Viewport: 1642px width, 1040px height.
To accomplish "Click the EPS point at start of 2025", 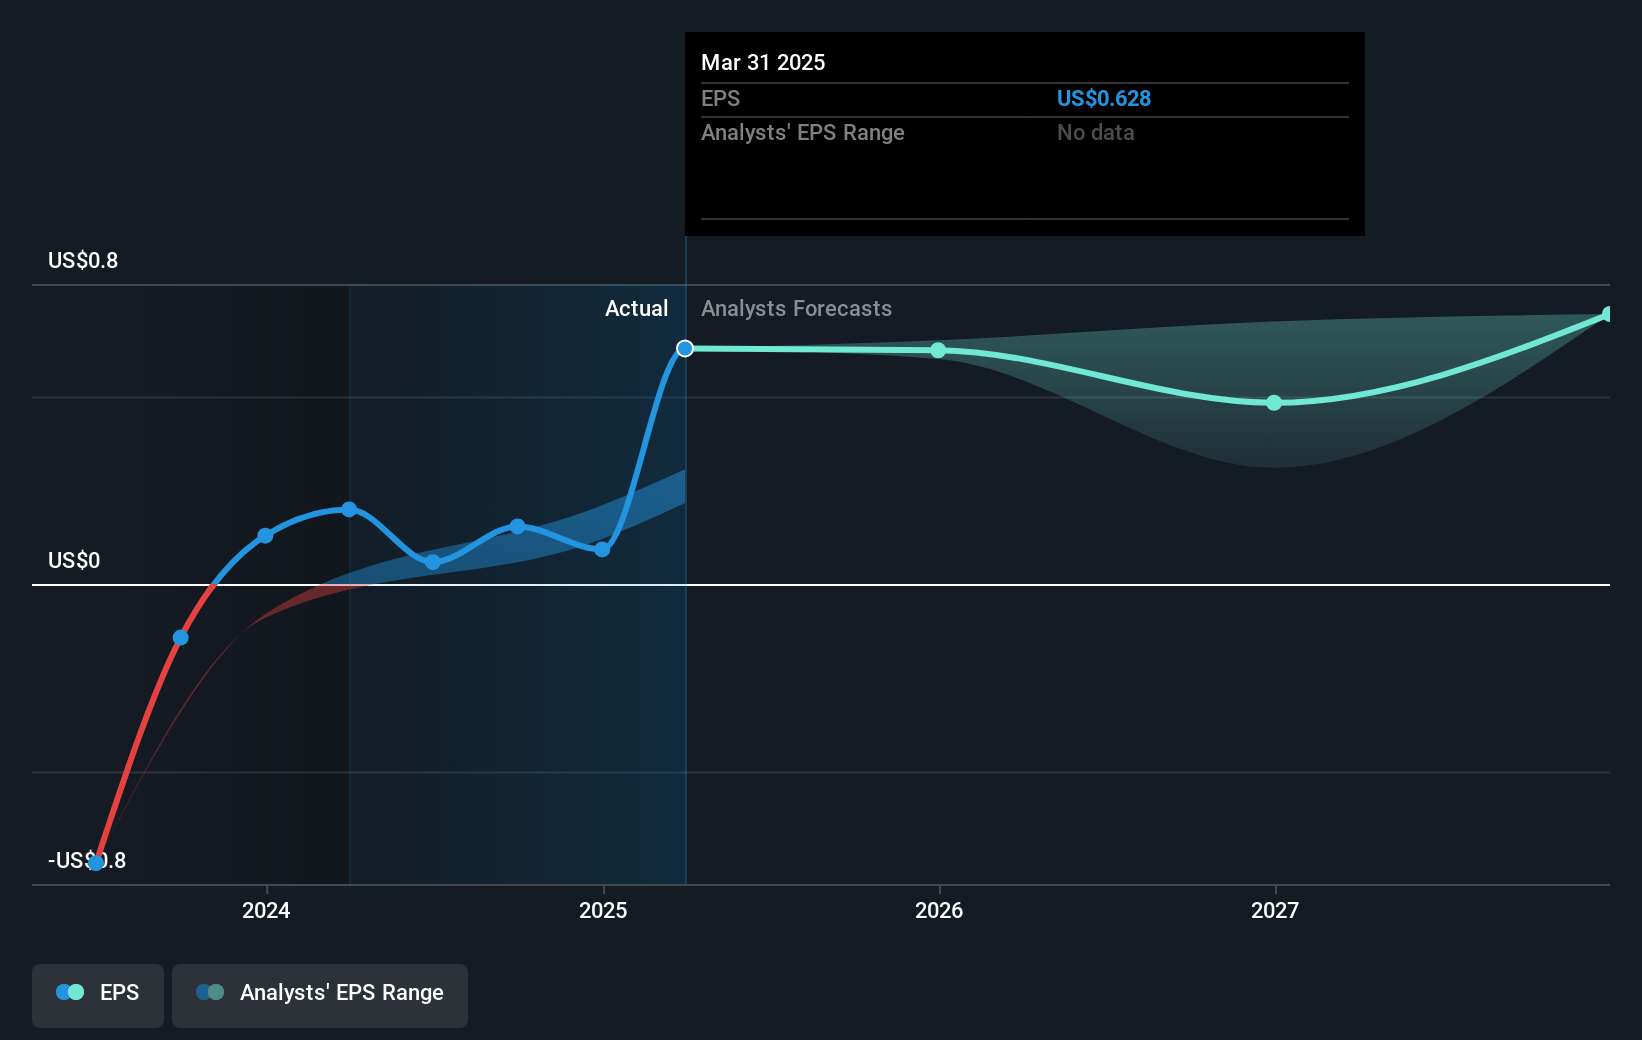I will tap(602, 549).
